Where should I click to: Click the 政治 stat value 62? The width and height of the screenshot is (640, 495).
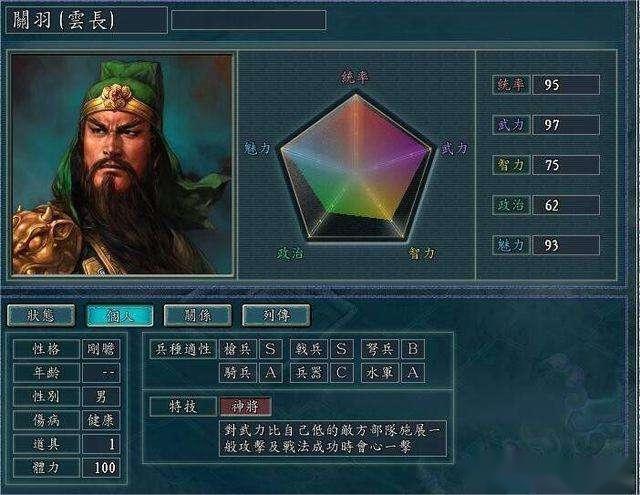(566, 205)
